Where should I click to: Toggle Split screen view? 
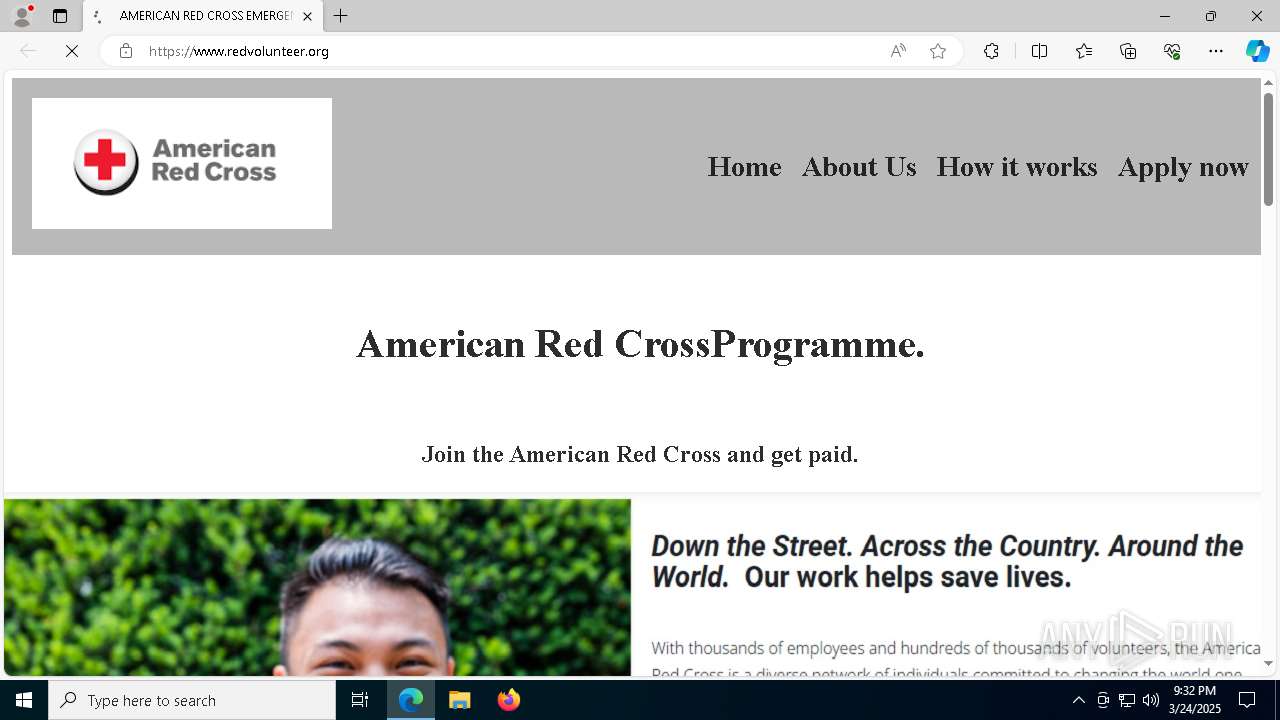(1039, 51)
